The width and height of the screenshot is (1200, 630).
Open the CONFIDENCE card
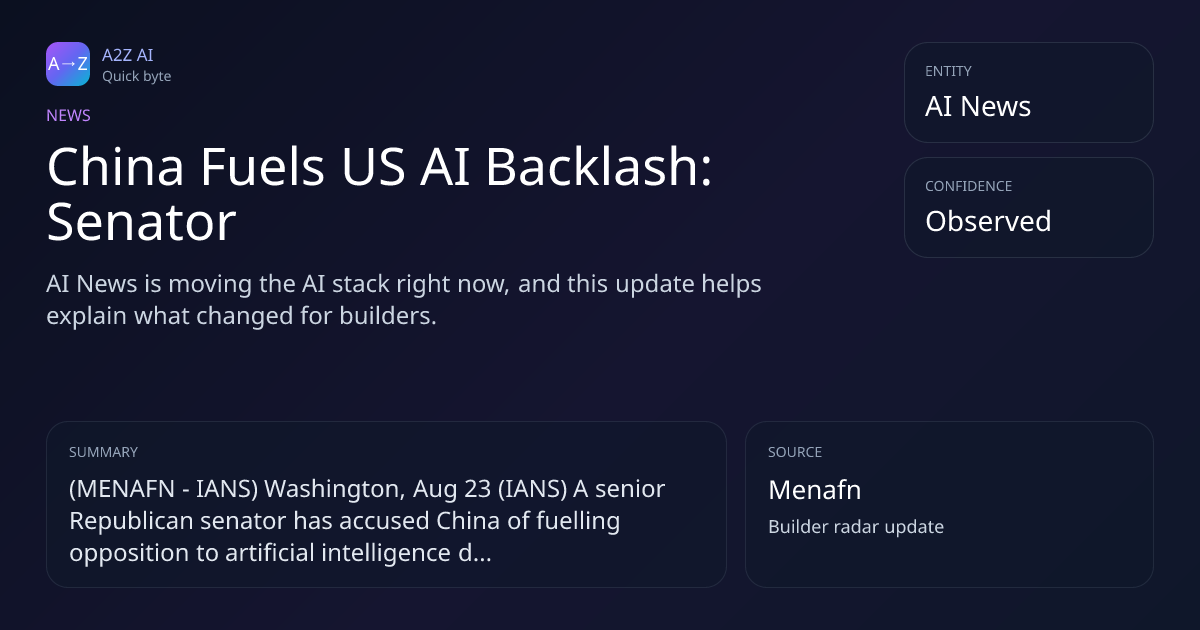click(1029, 207)
